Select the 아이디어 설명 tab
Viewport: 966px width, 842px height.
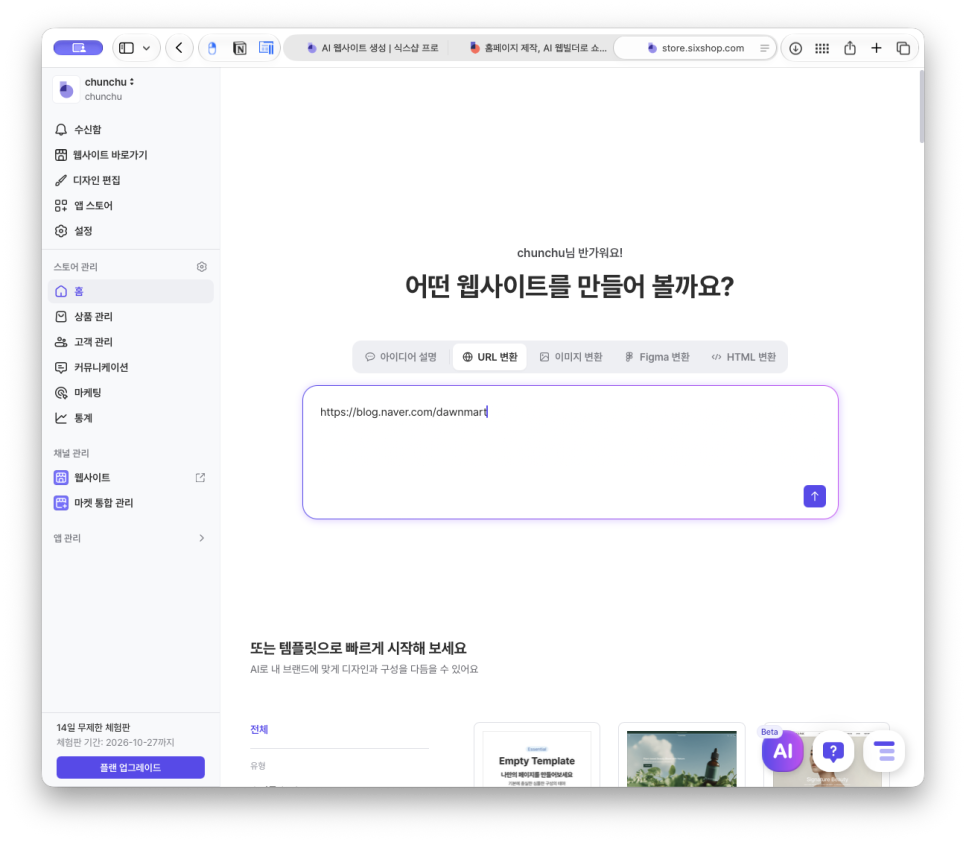pos(401,357)
